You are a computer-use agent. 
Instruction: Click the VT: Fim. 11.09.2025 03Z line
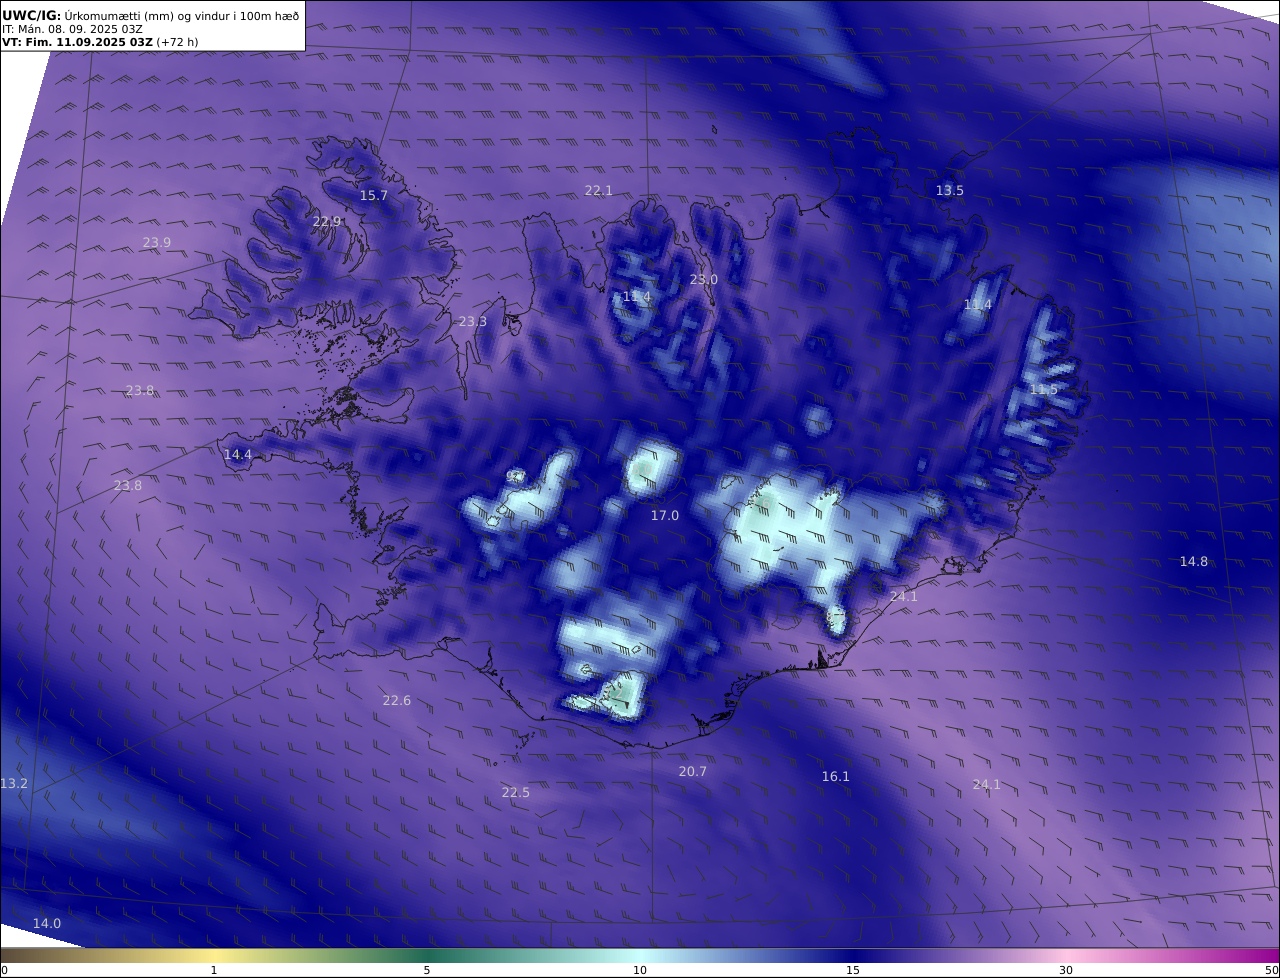tap(77, 43)
